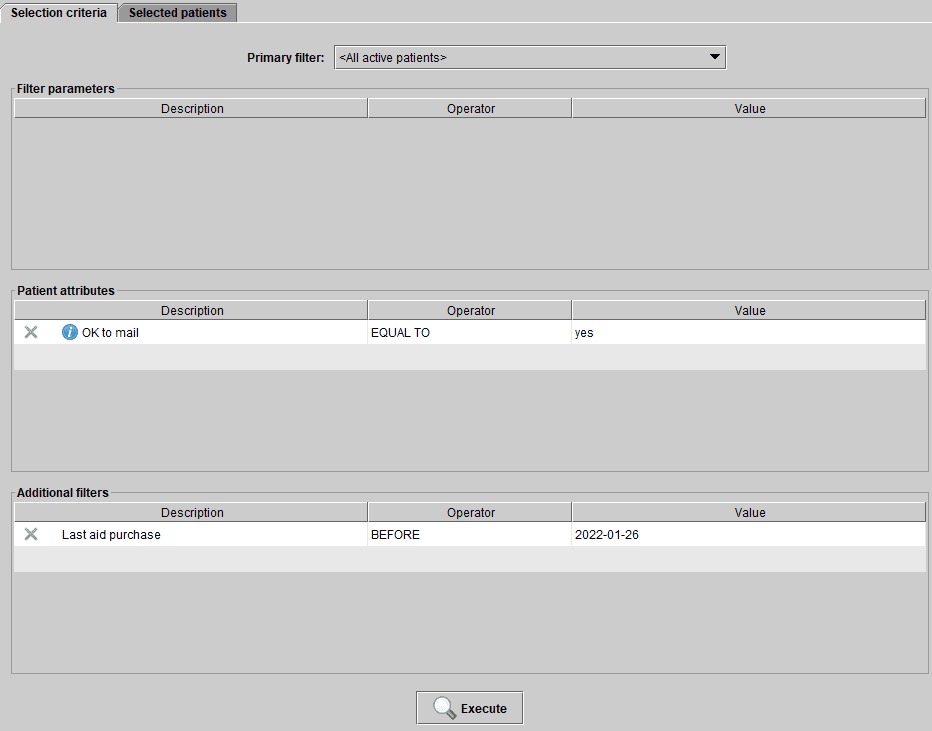Screen dimensions: 932x731
Task: Click Value header in Patient attributes
Action: pos(749,311)
